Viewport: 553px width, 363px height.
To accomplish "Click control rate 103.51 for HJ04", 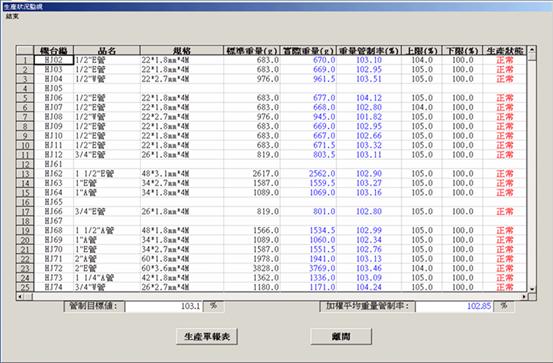I will pos(369,79).
